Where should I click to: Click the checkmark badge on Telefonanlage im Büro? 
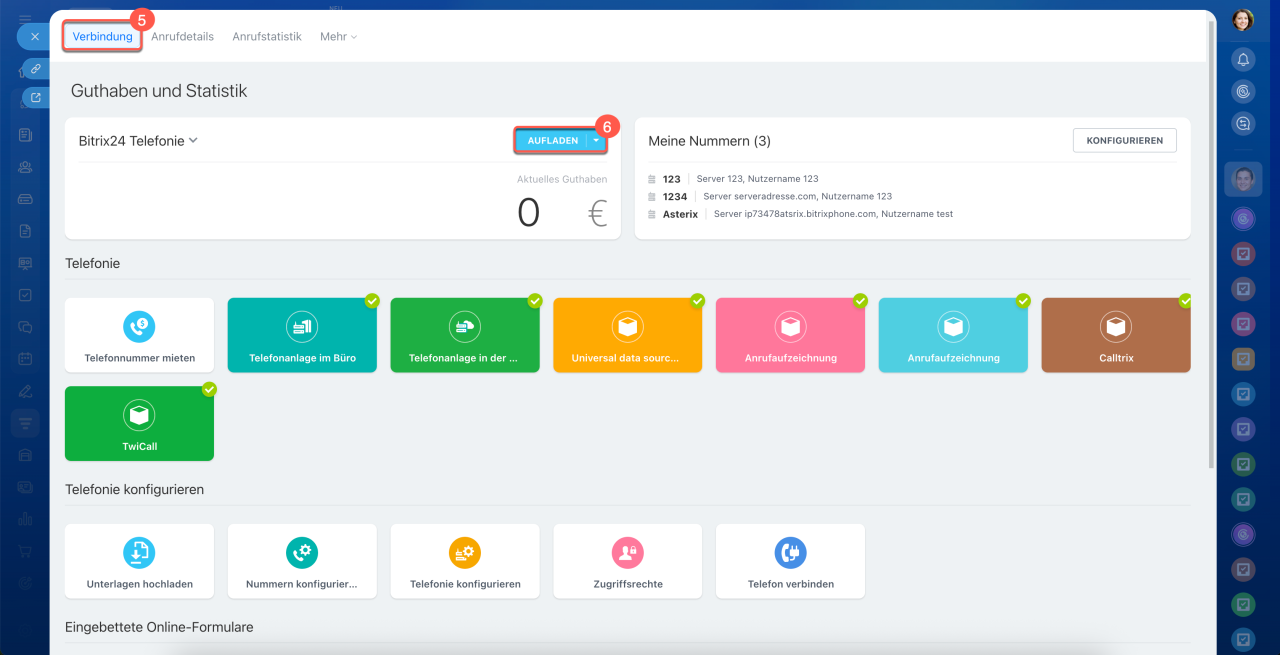point(372,300)
